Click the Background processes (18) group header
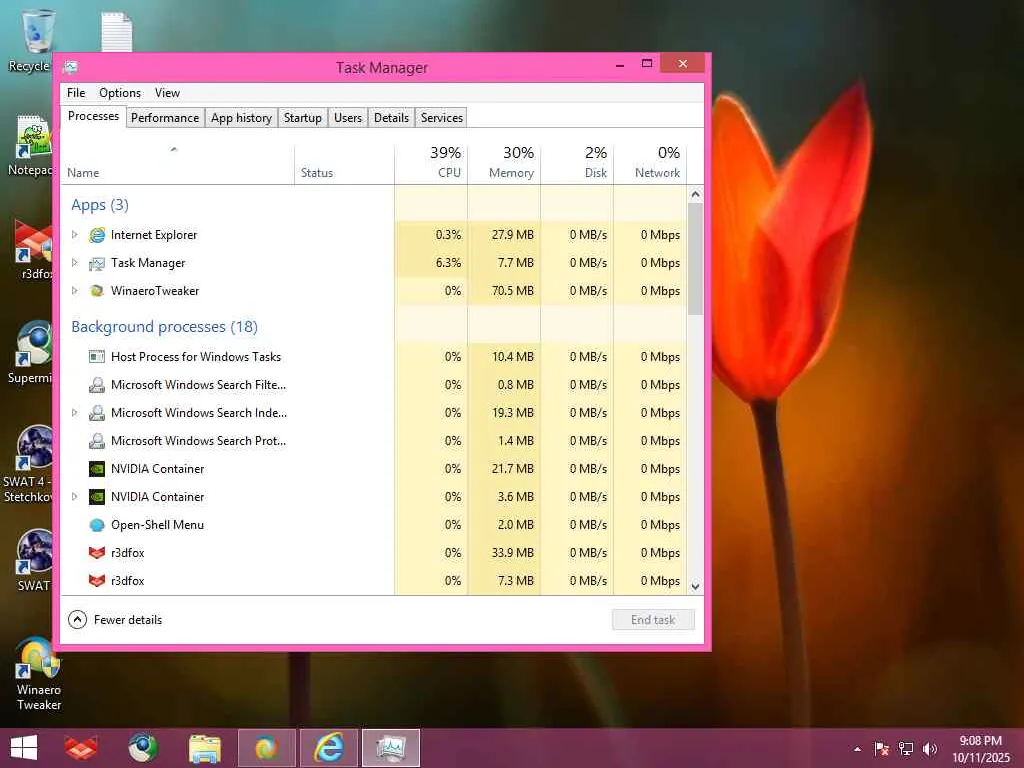Screen dimensions: 1024x768 coord(165,327)
